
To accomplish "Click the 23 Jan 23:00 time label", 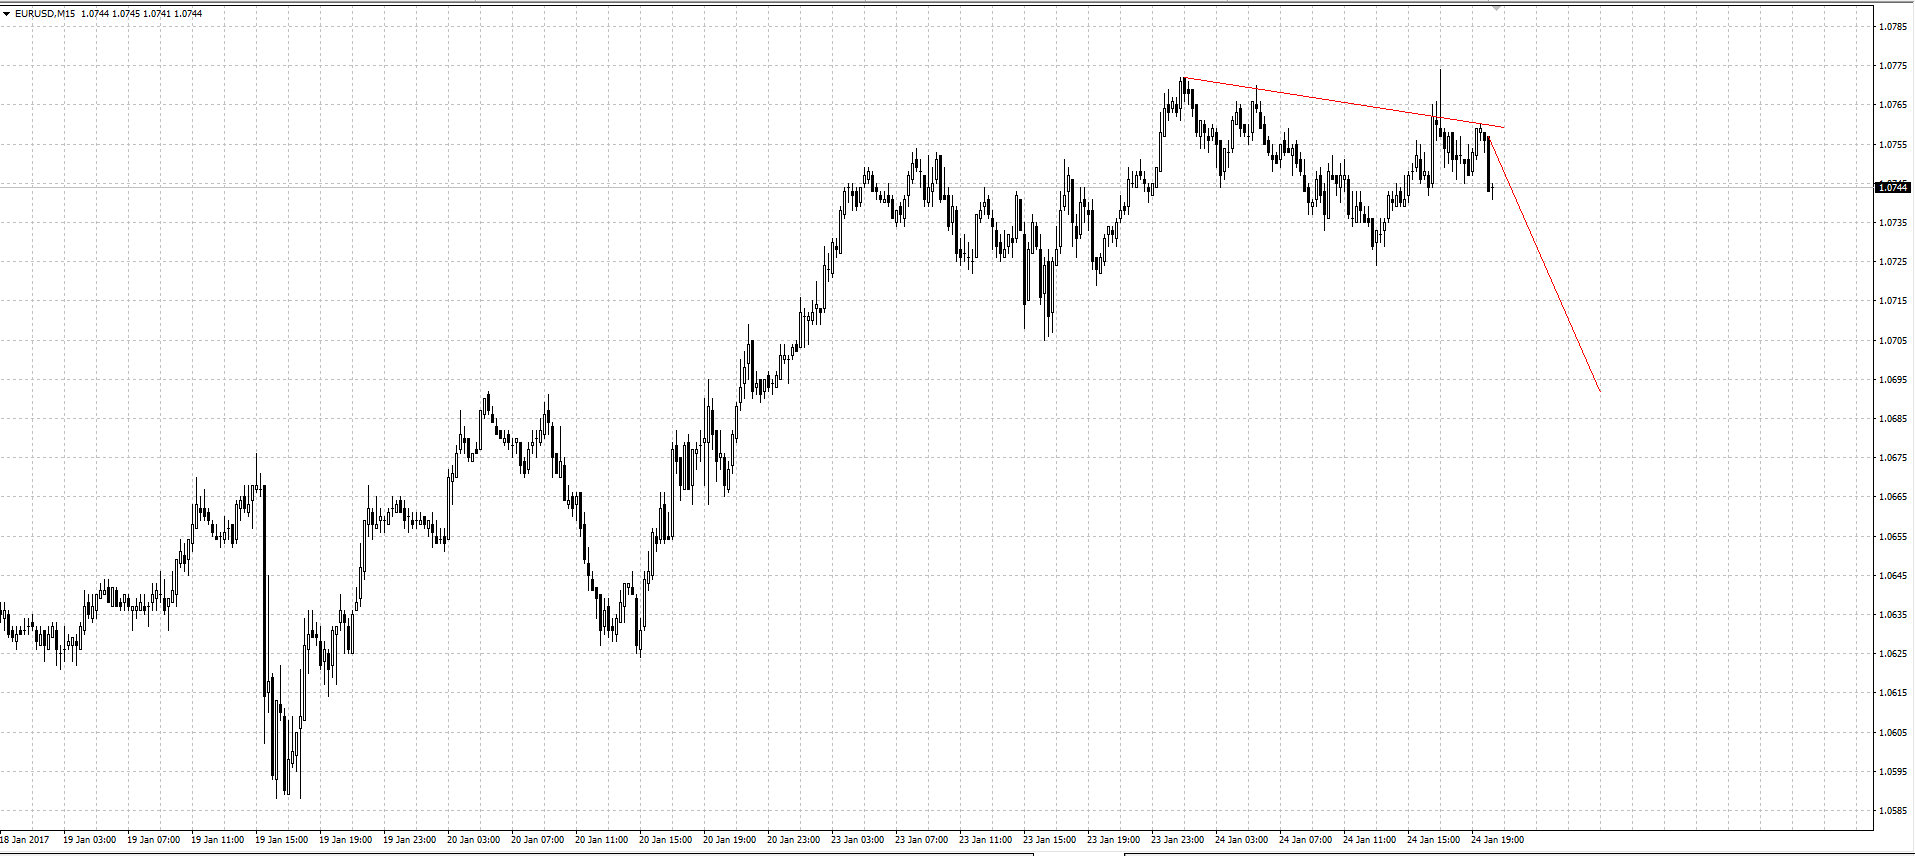I will coord(1177,840).
